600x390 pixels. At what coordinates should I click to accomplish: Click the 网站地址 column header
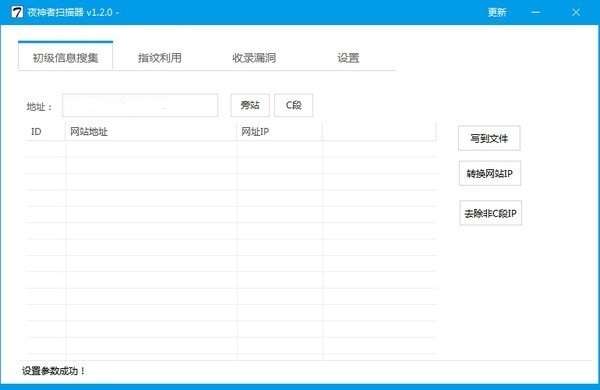click(151, 132)
